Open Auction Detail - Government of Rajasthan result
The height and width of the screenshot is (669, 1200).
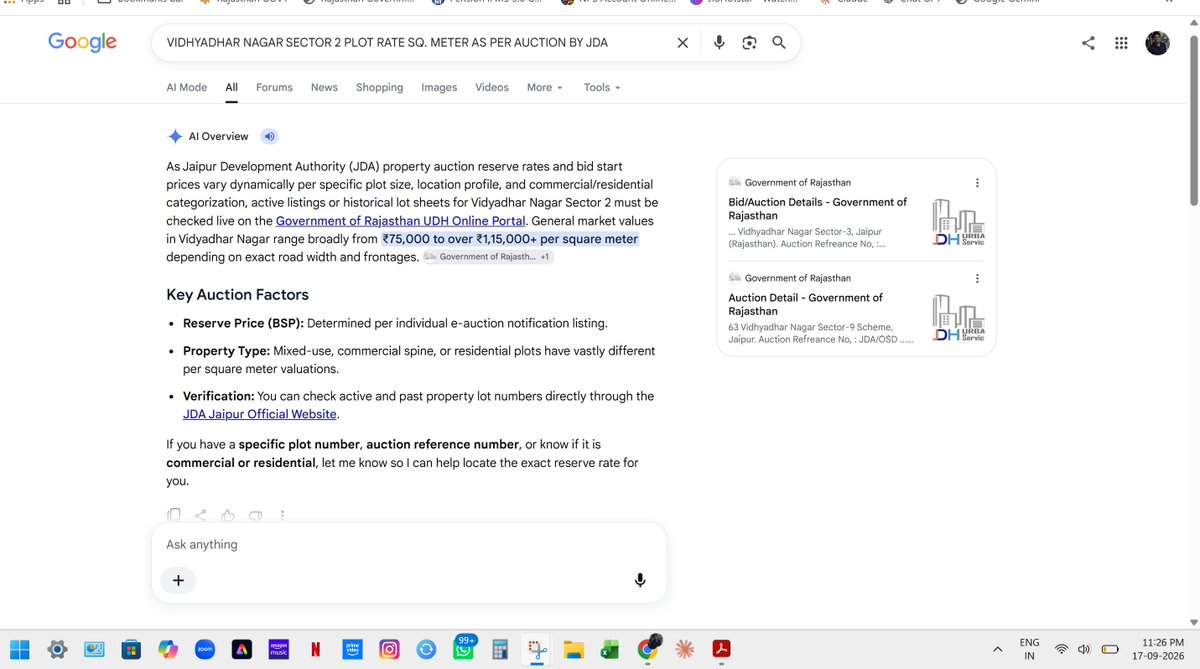pos(806,304)
